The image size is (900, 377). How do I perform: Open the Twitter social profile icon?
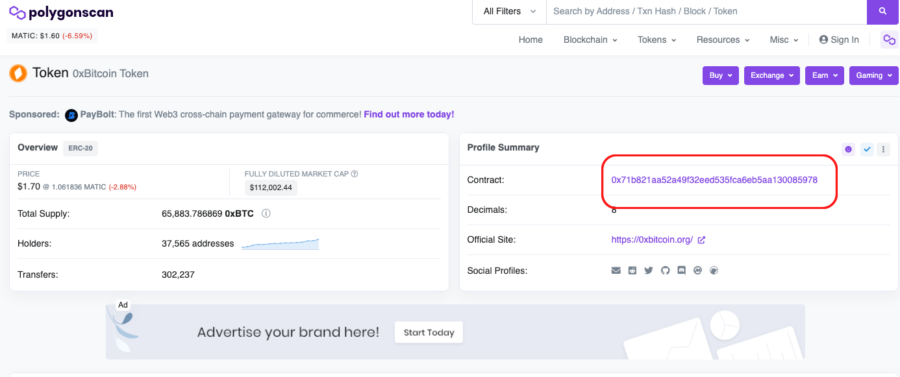[x=649, y=270]
